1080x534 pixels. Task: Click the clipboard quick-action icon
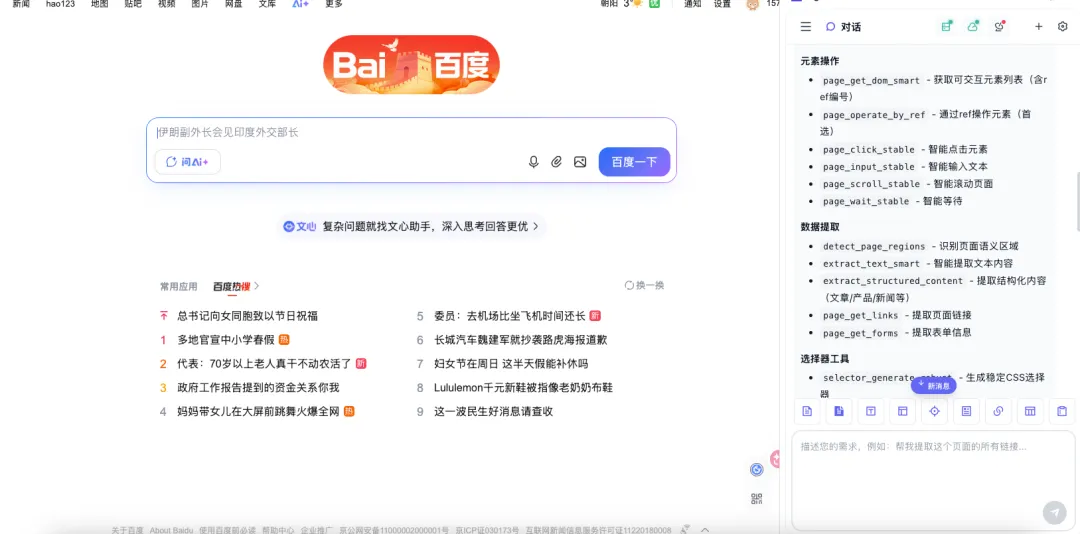(x=1061, y=411)
